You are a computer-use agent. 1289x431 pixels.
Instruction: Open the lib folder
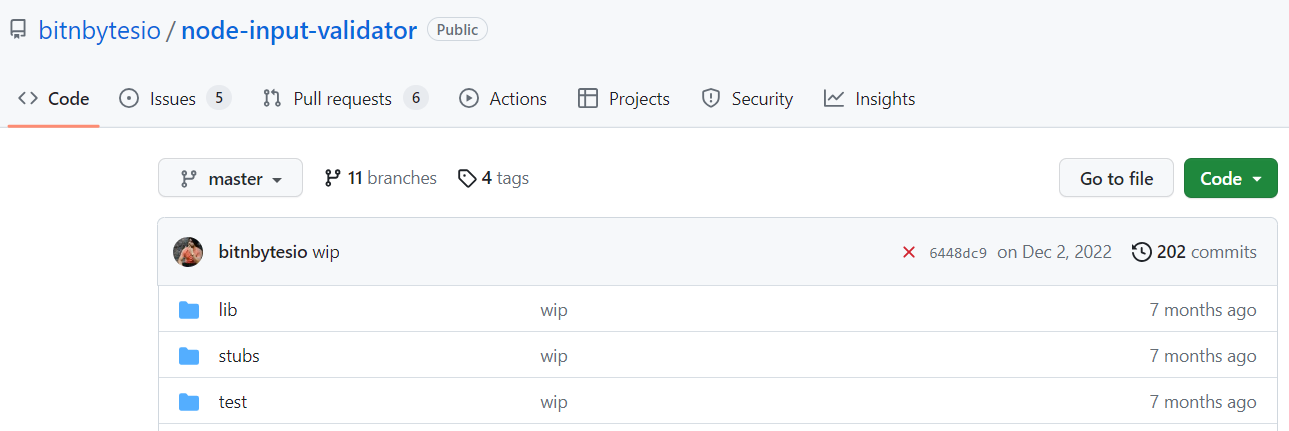click(228, 310)
